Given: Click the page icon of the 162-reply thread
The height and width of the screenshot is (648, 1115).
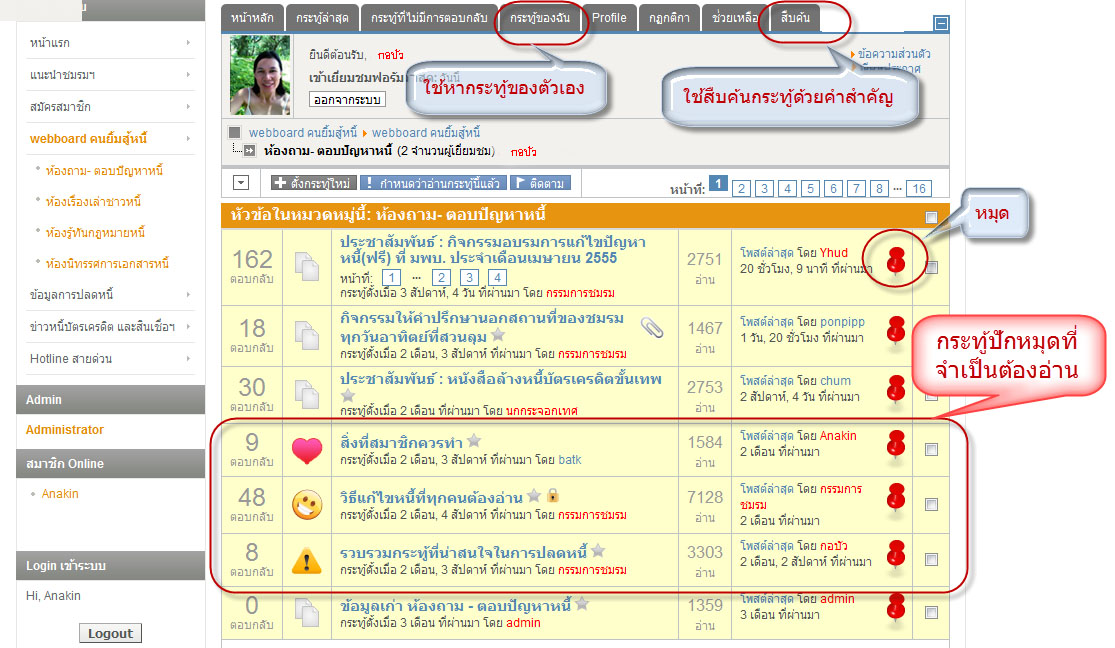Looking at the screenshot, I should (x=307, y=267).
